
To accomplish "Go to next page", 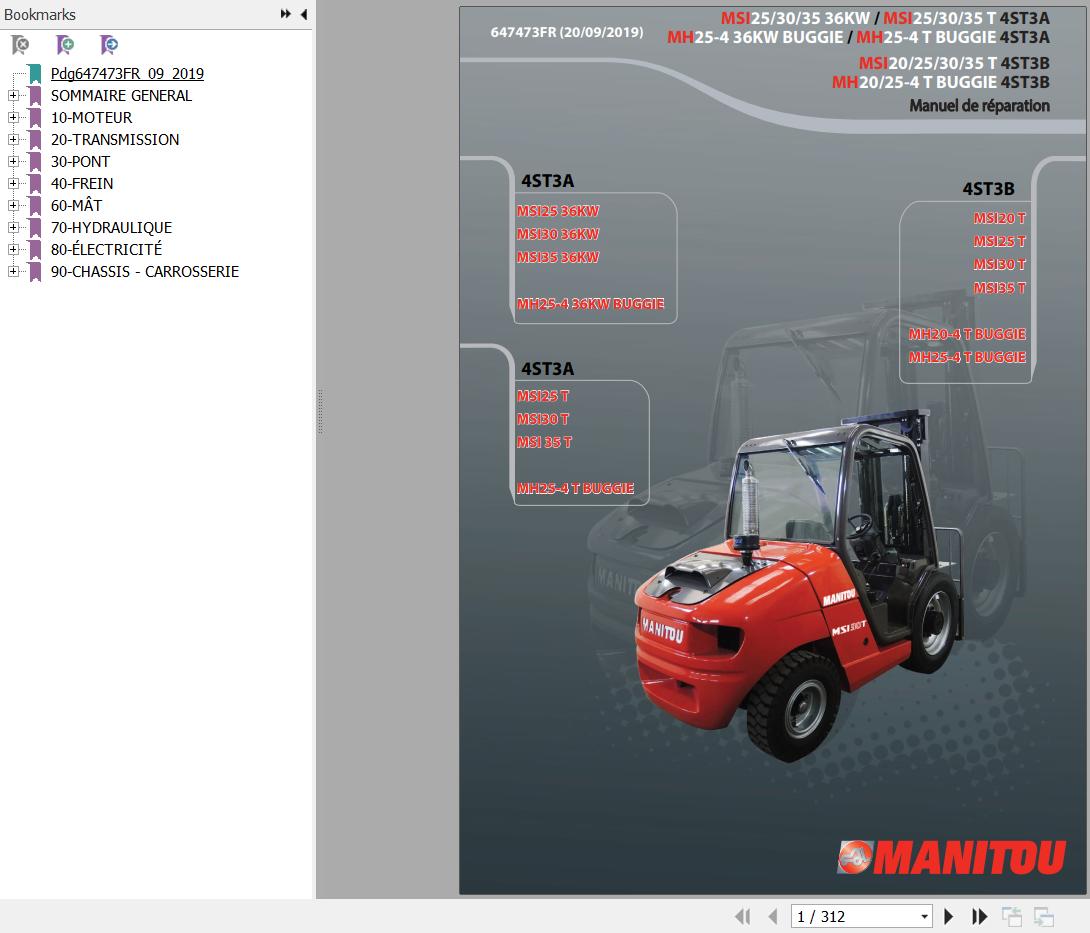I will click(x=948, y=916).
